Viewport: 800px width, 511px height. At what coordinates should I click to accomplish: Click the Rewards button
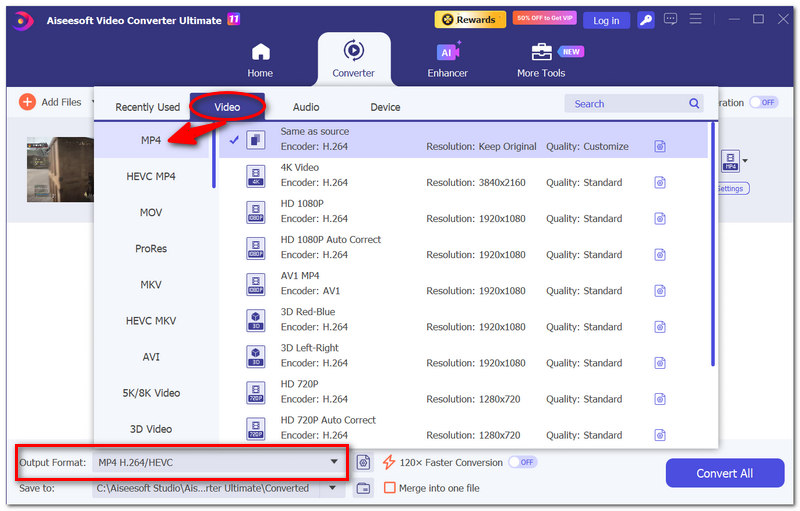470,19
